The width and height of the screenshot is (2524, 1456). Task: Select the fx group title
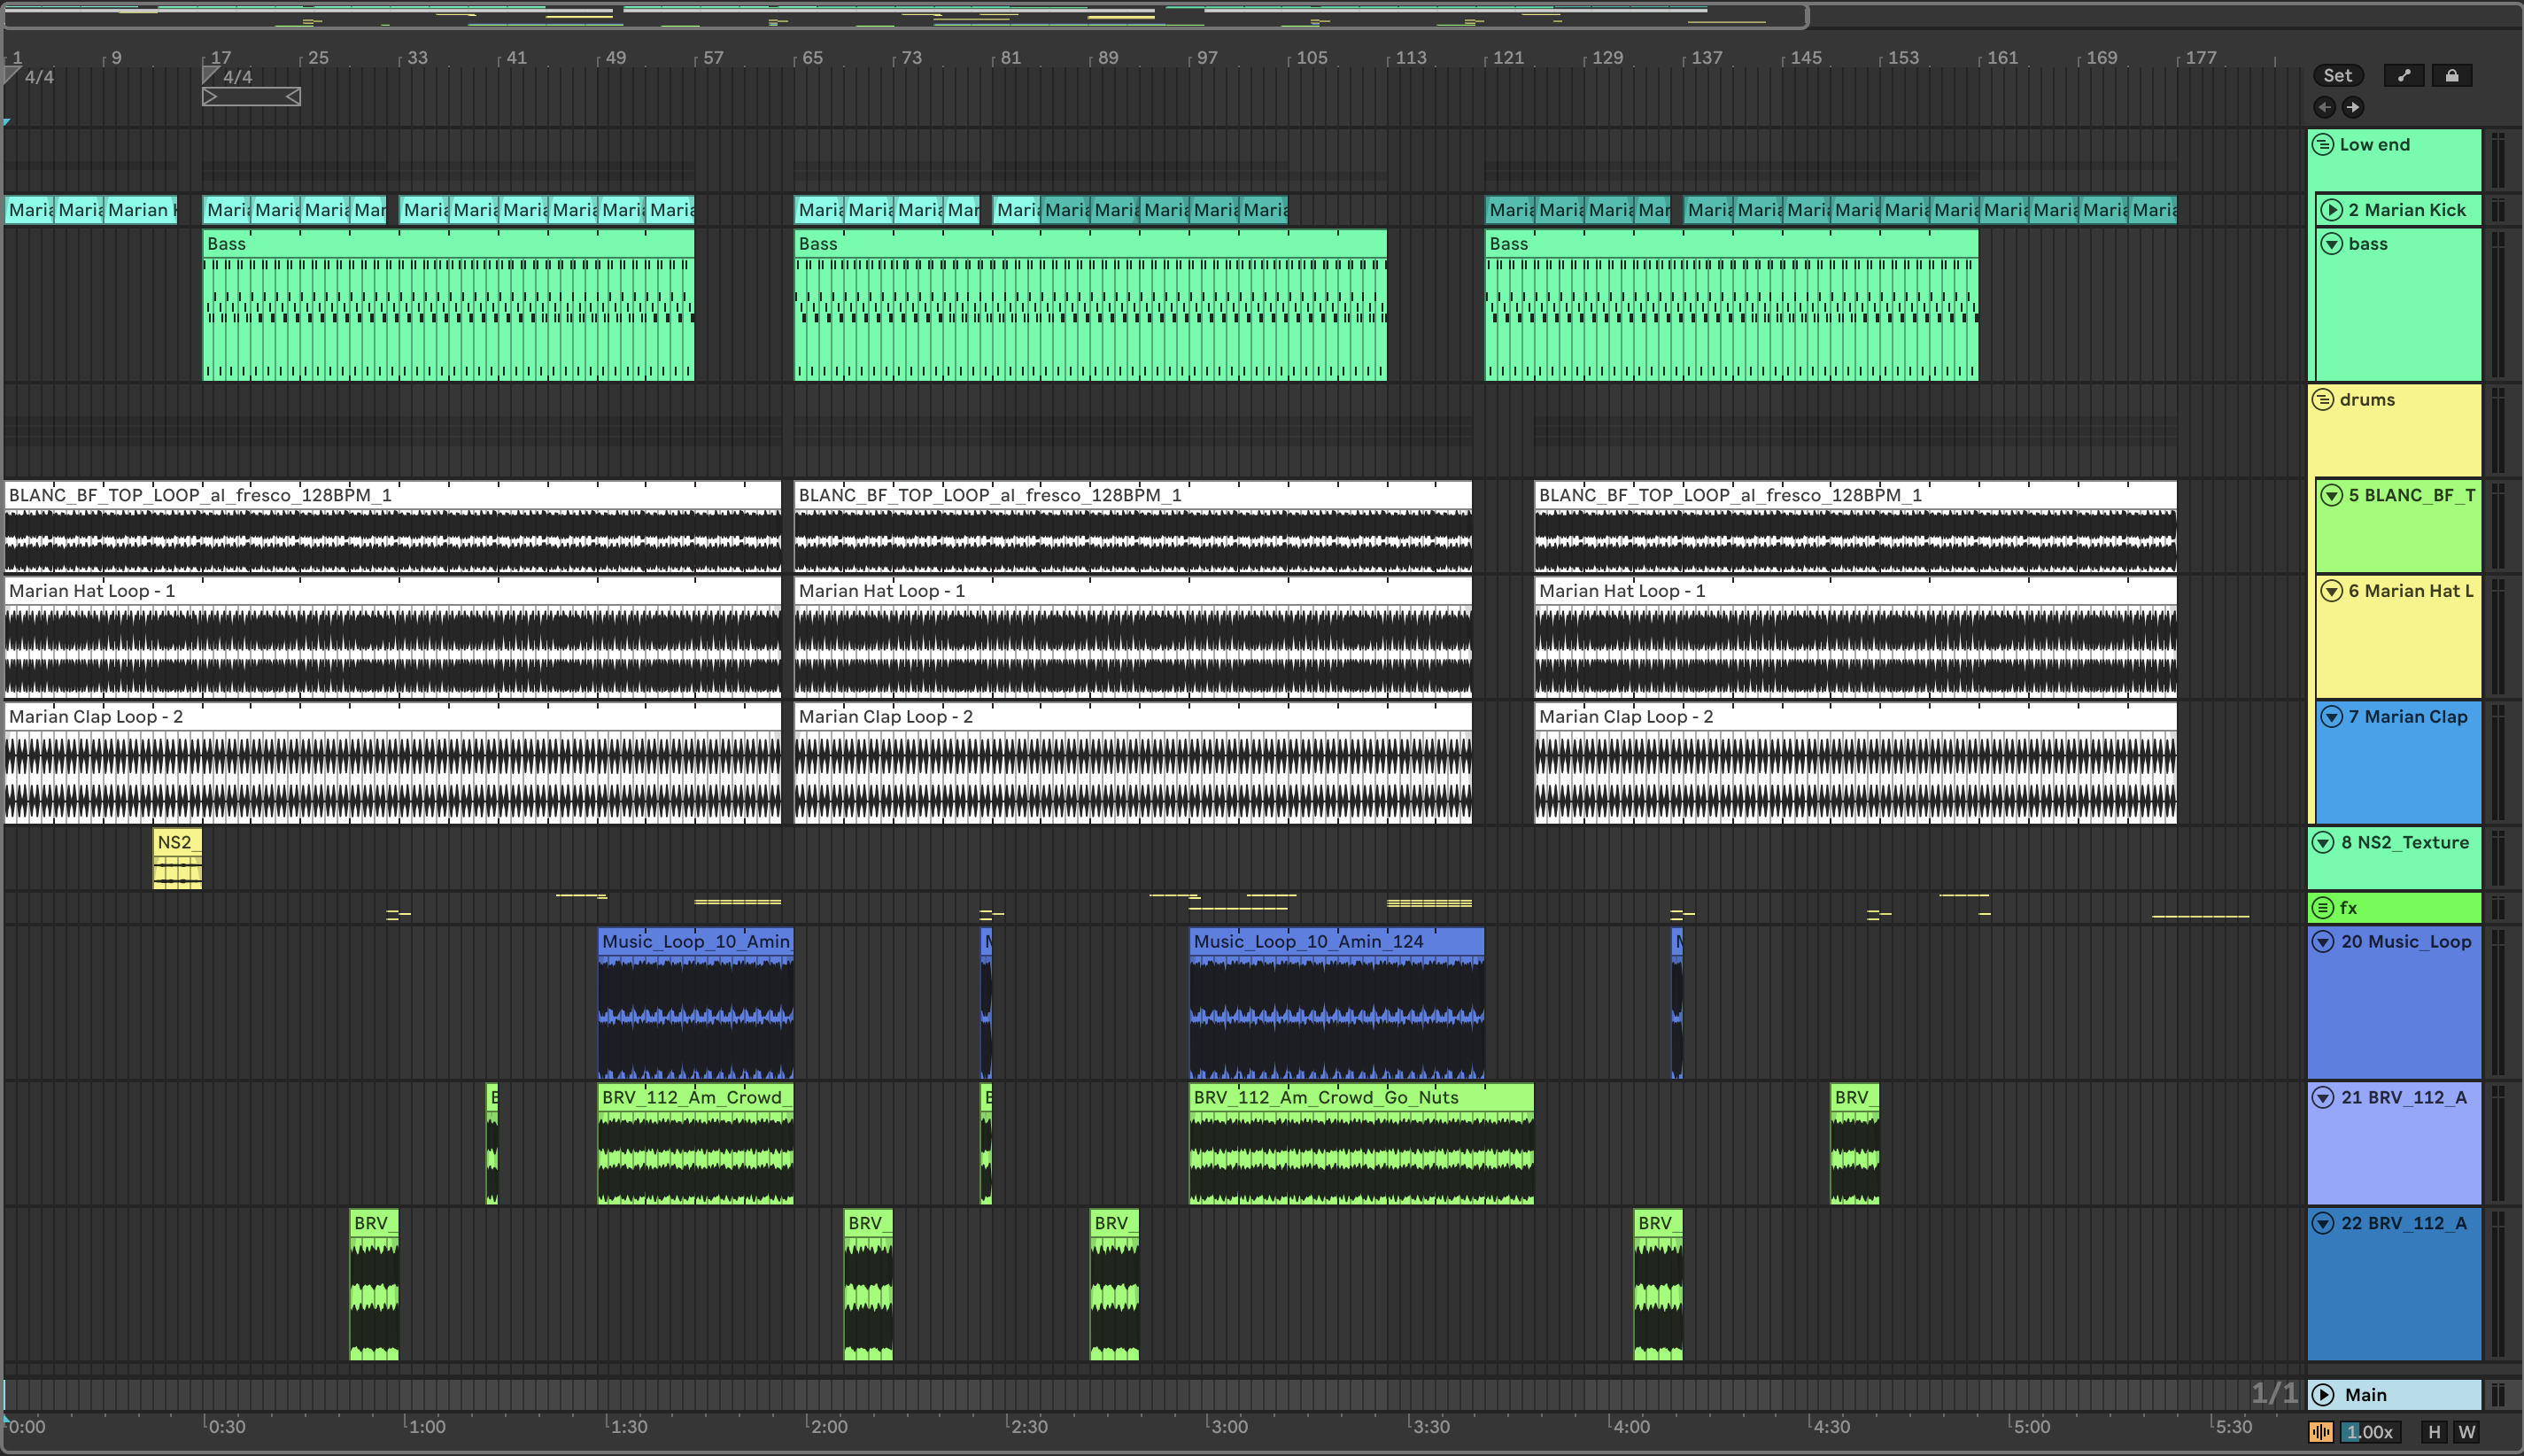click(x=2348, y=908)
